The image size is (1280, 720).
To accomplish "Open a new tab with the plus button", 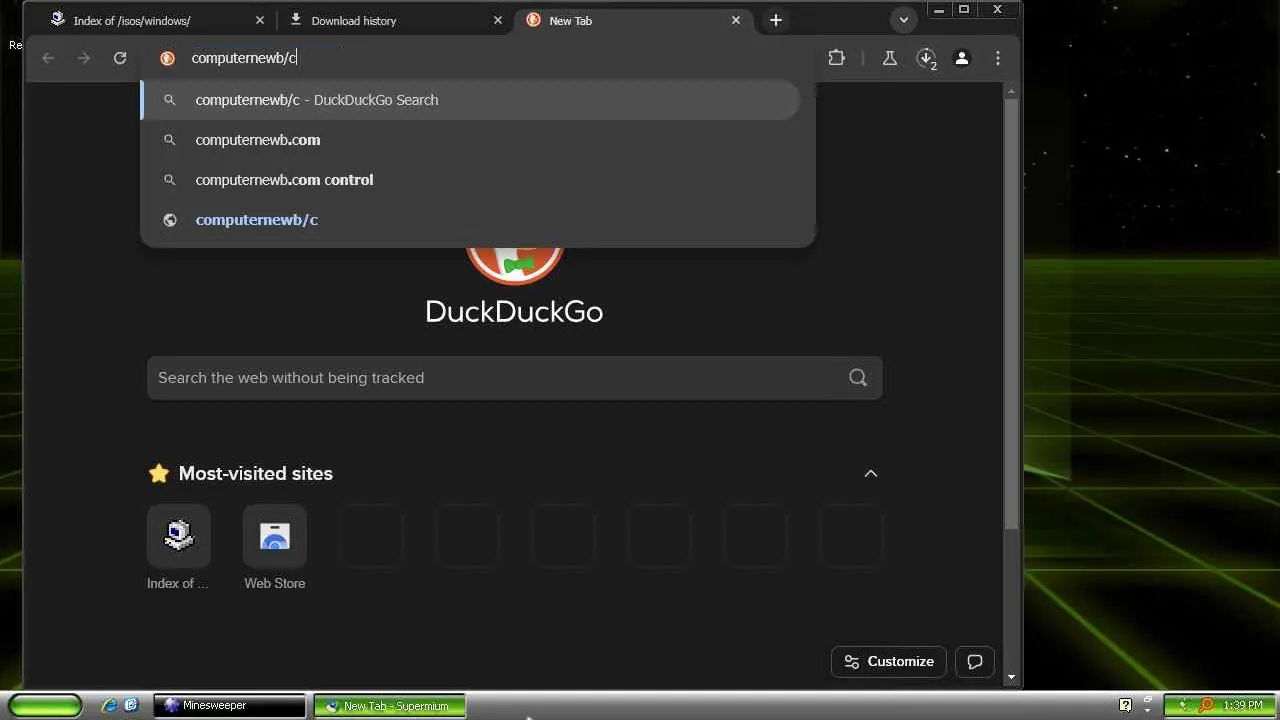I will point(776,20).
